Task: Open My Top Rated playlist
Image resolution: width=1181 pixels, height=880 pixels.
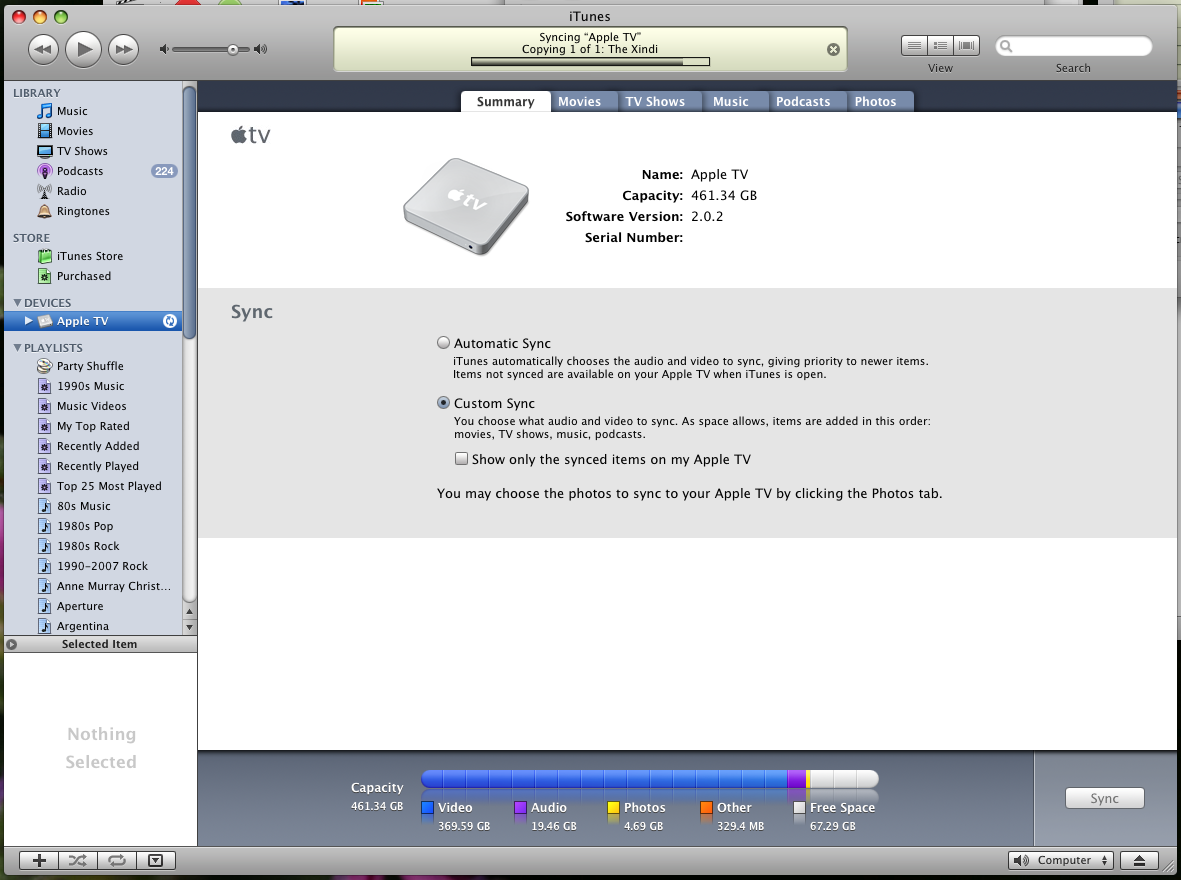Action: click(x=93, y=426)
